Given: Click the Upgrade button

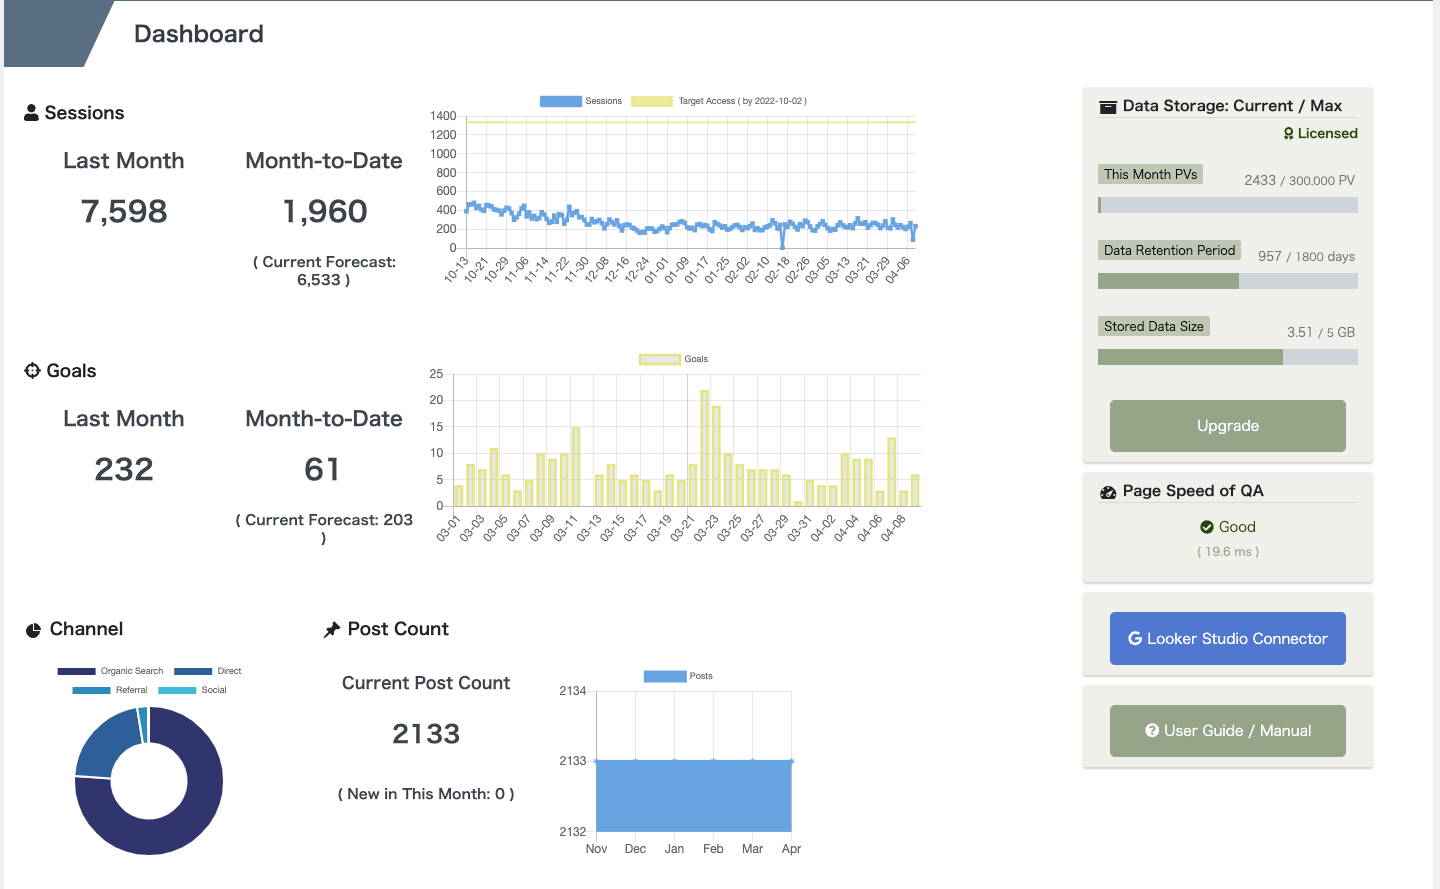Looking at the screenshot, I should point(1228,426).
